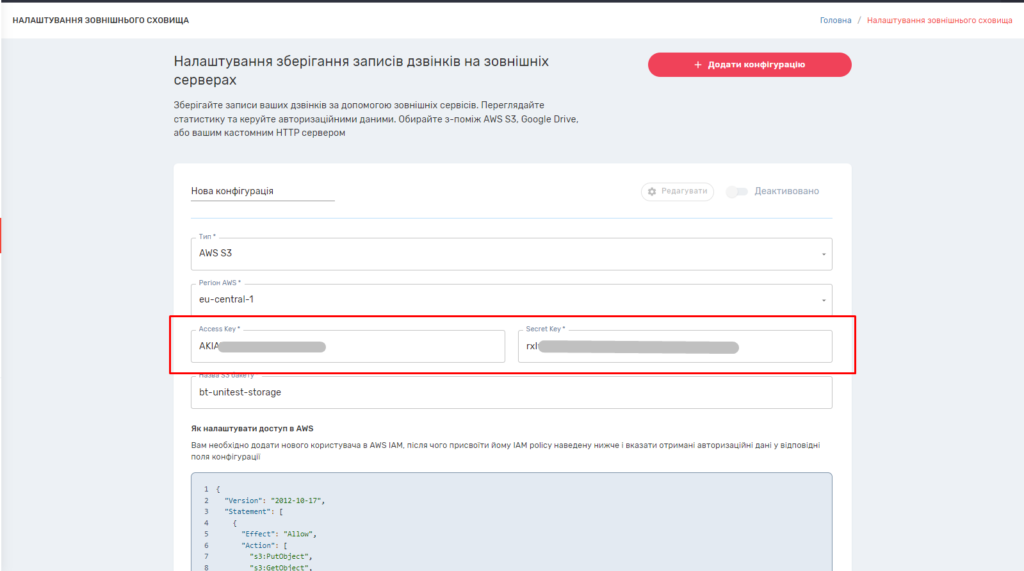Click the bt-unitest-storage bucket name field

click(510, 392)
